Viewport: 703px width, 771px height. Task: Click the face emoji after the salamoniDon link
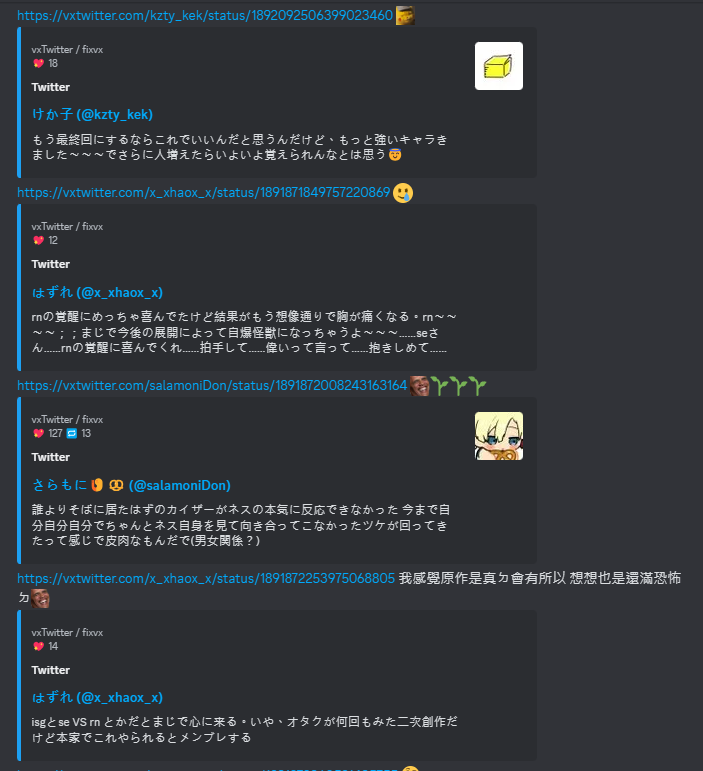tap(419, 386)
